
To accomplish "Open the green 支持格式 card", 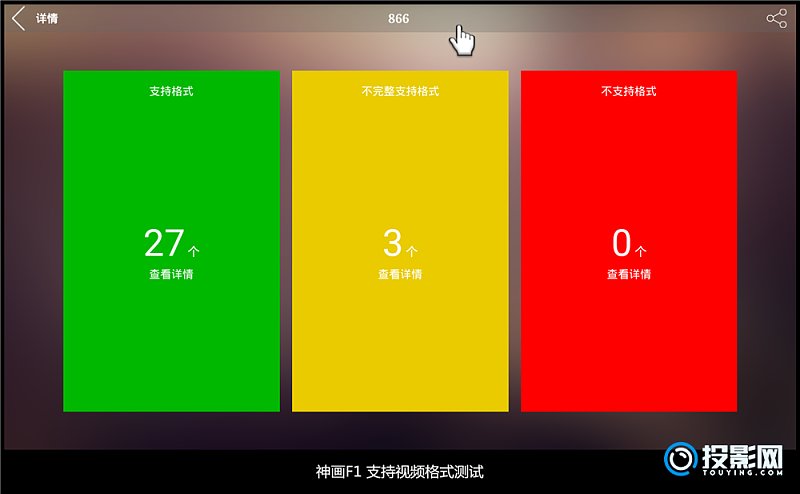I will (171, 241).
